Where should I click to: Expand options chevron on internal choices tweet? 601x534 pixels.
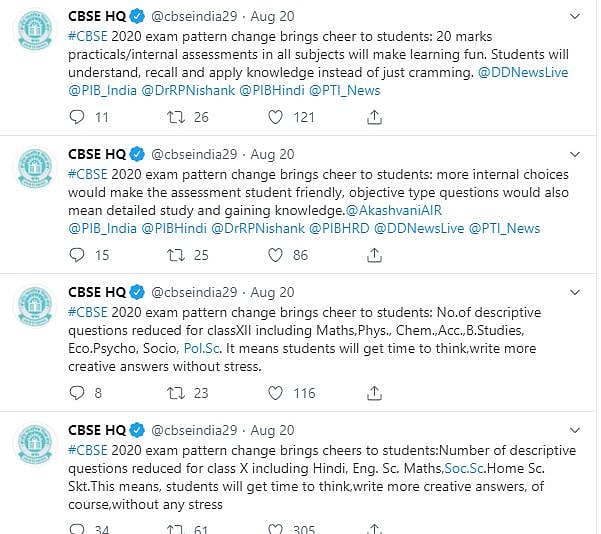(575, 154)
